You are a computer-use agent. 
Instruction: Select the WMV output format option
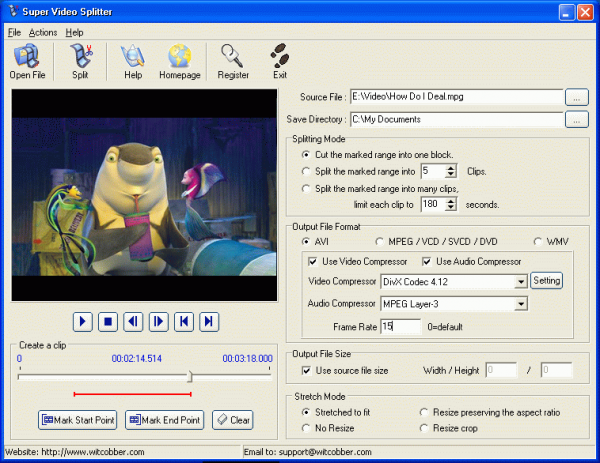pos(538,242)
